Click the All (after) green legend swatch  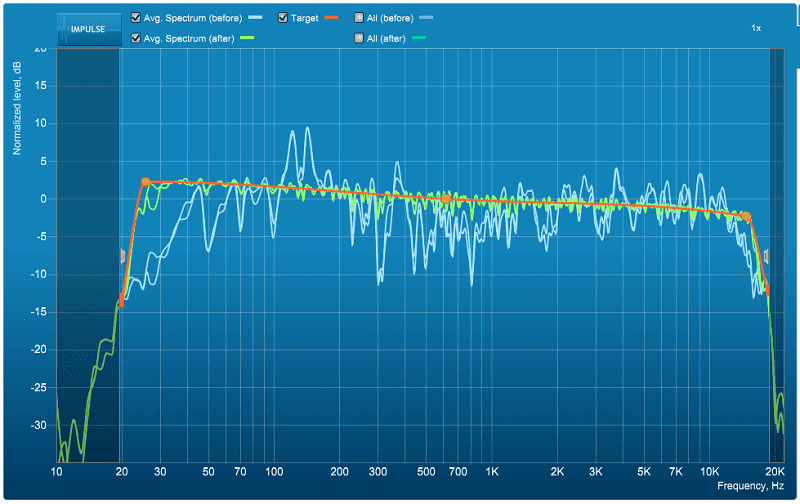[x=418, y=38]
